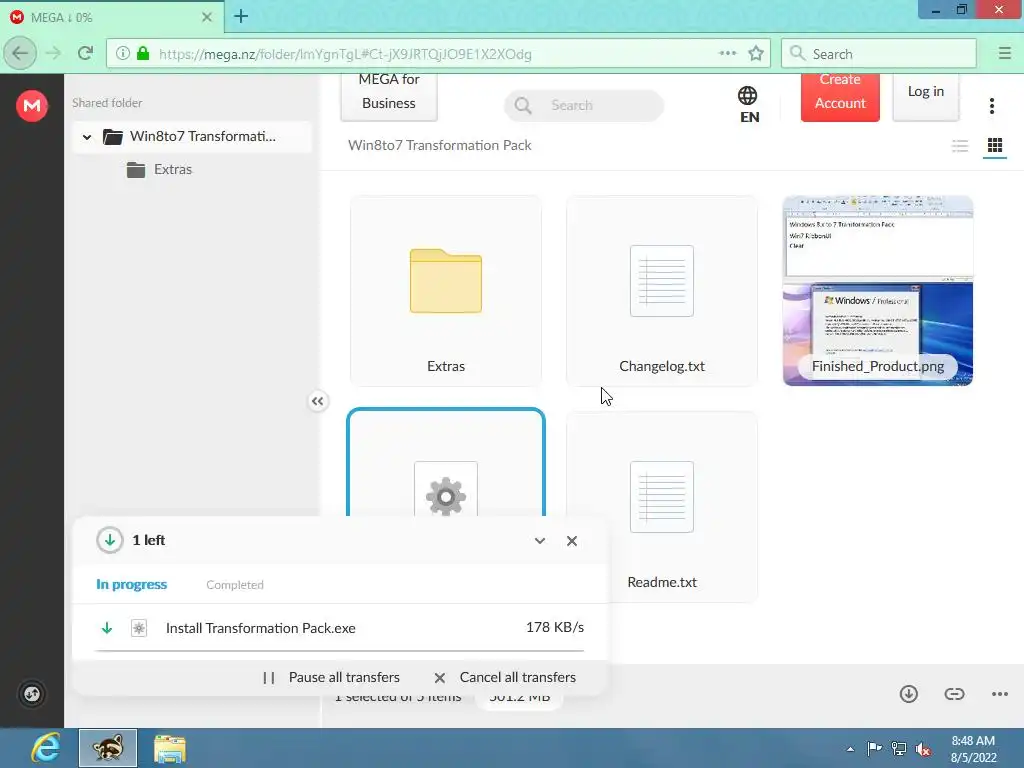The image size is (1024, 768).
Task: Show hidden tray icons arrow
Action: [850, 749]
